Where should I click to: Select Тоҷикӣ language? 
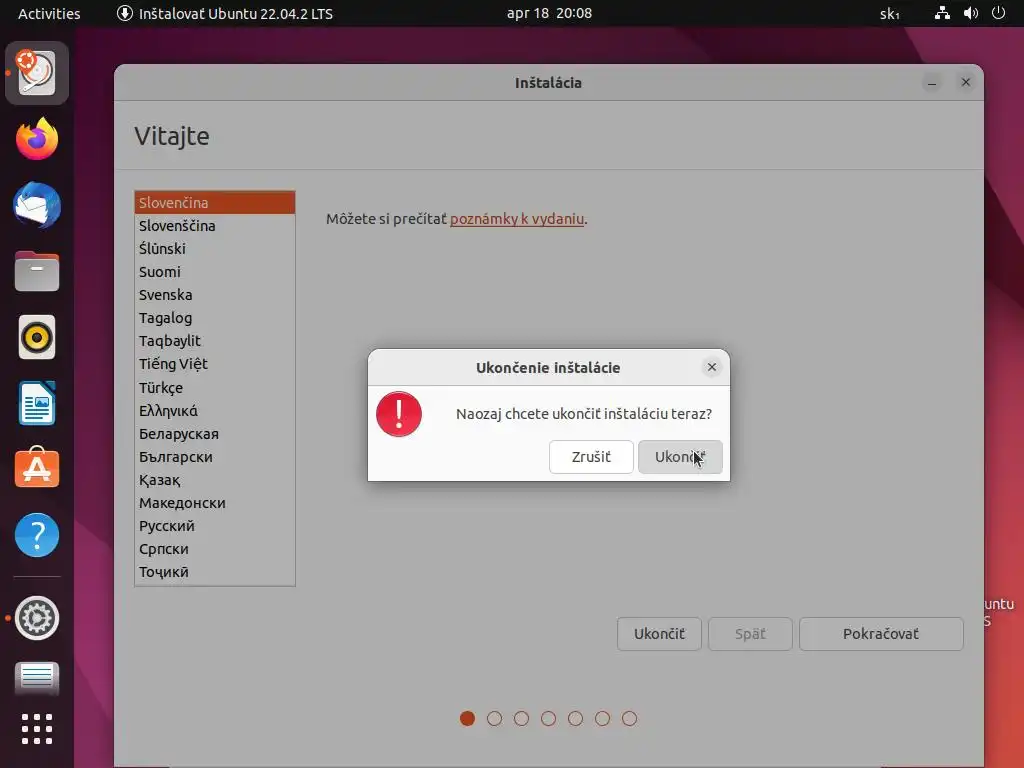click(x=215, y=572)
